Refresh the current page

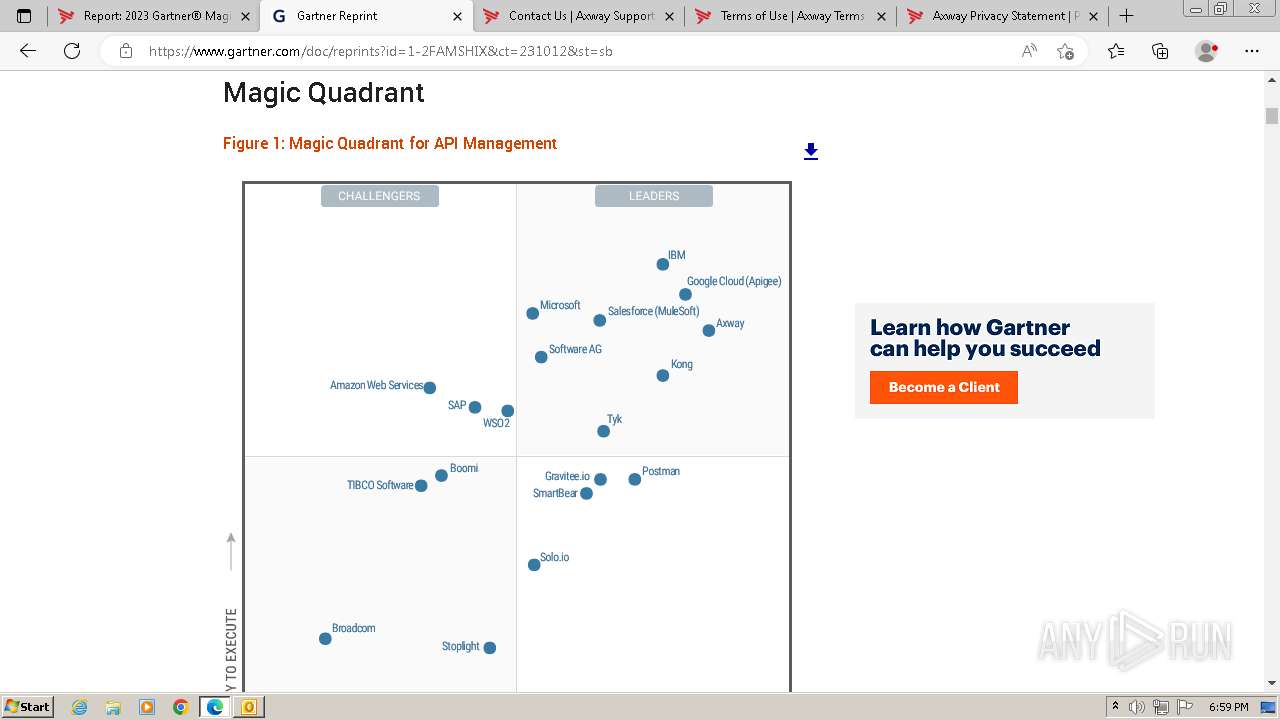coord(72,51)
